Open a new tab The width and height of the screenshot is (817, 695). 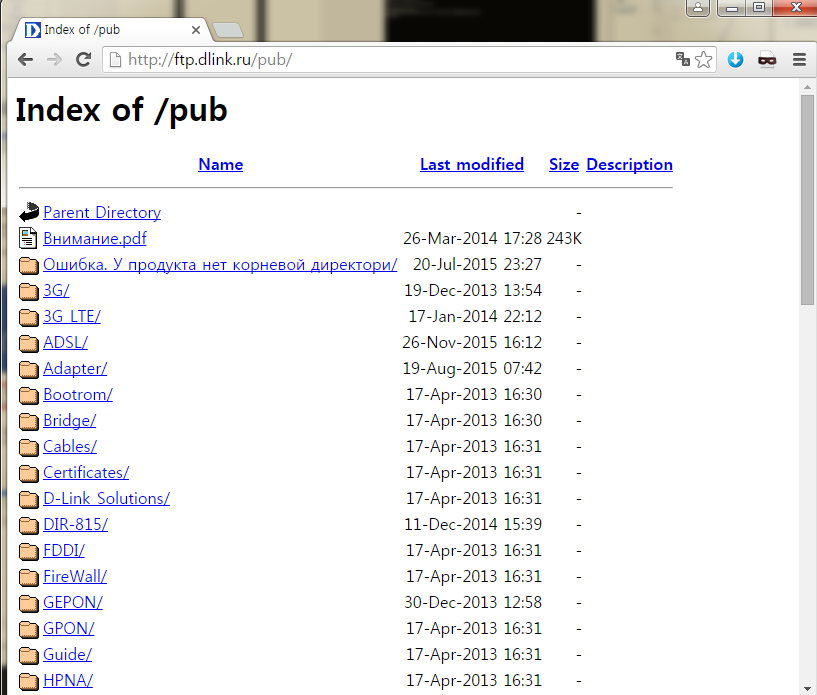tap(227, 31)
